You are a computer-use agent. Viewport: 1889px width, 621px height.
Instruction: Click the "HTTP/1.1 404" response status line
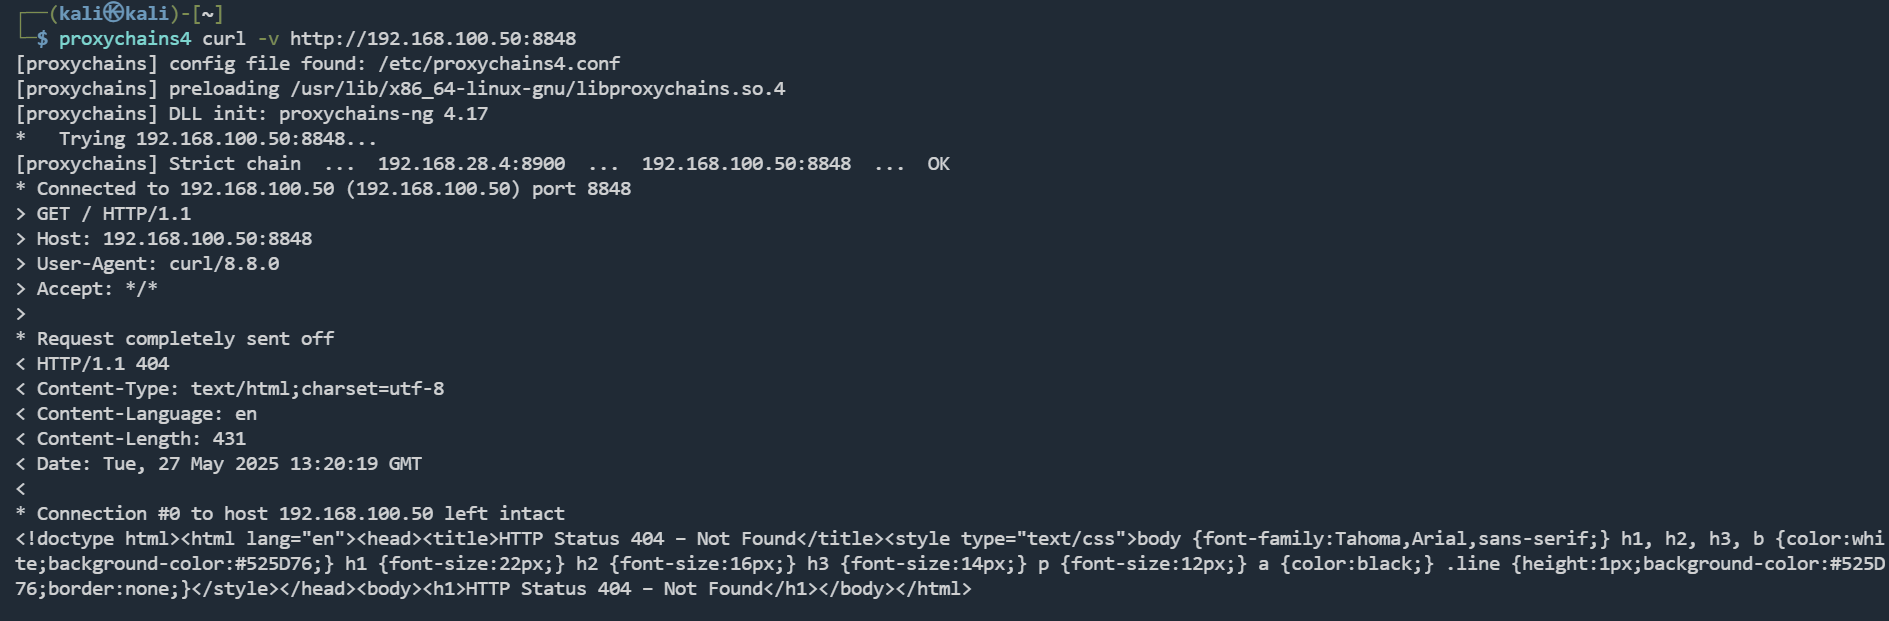click(x=102, y=364)
